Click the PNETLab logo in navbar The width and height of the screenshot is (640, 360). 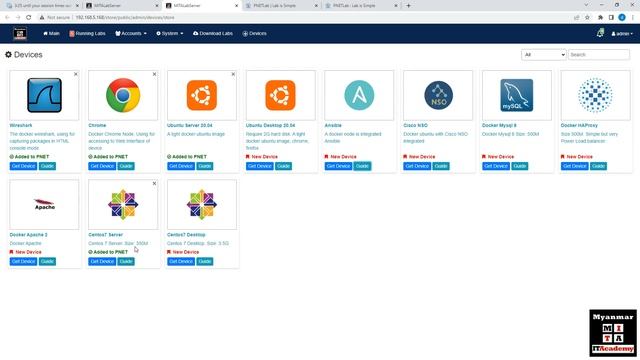point(20,33)
